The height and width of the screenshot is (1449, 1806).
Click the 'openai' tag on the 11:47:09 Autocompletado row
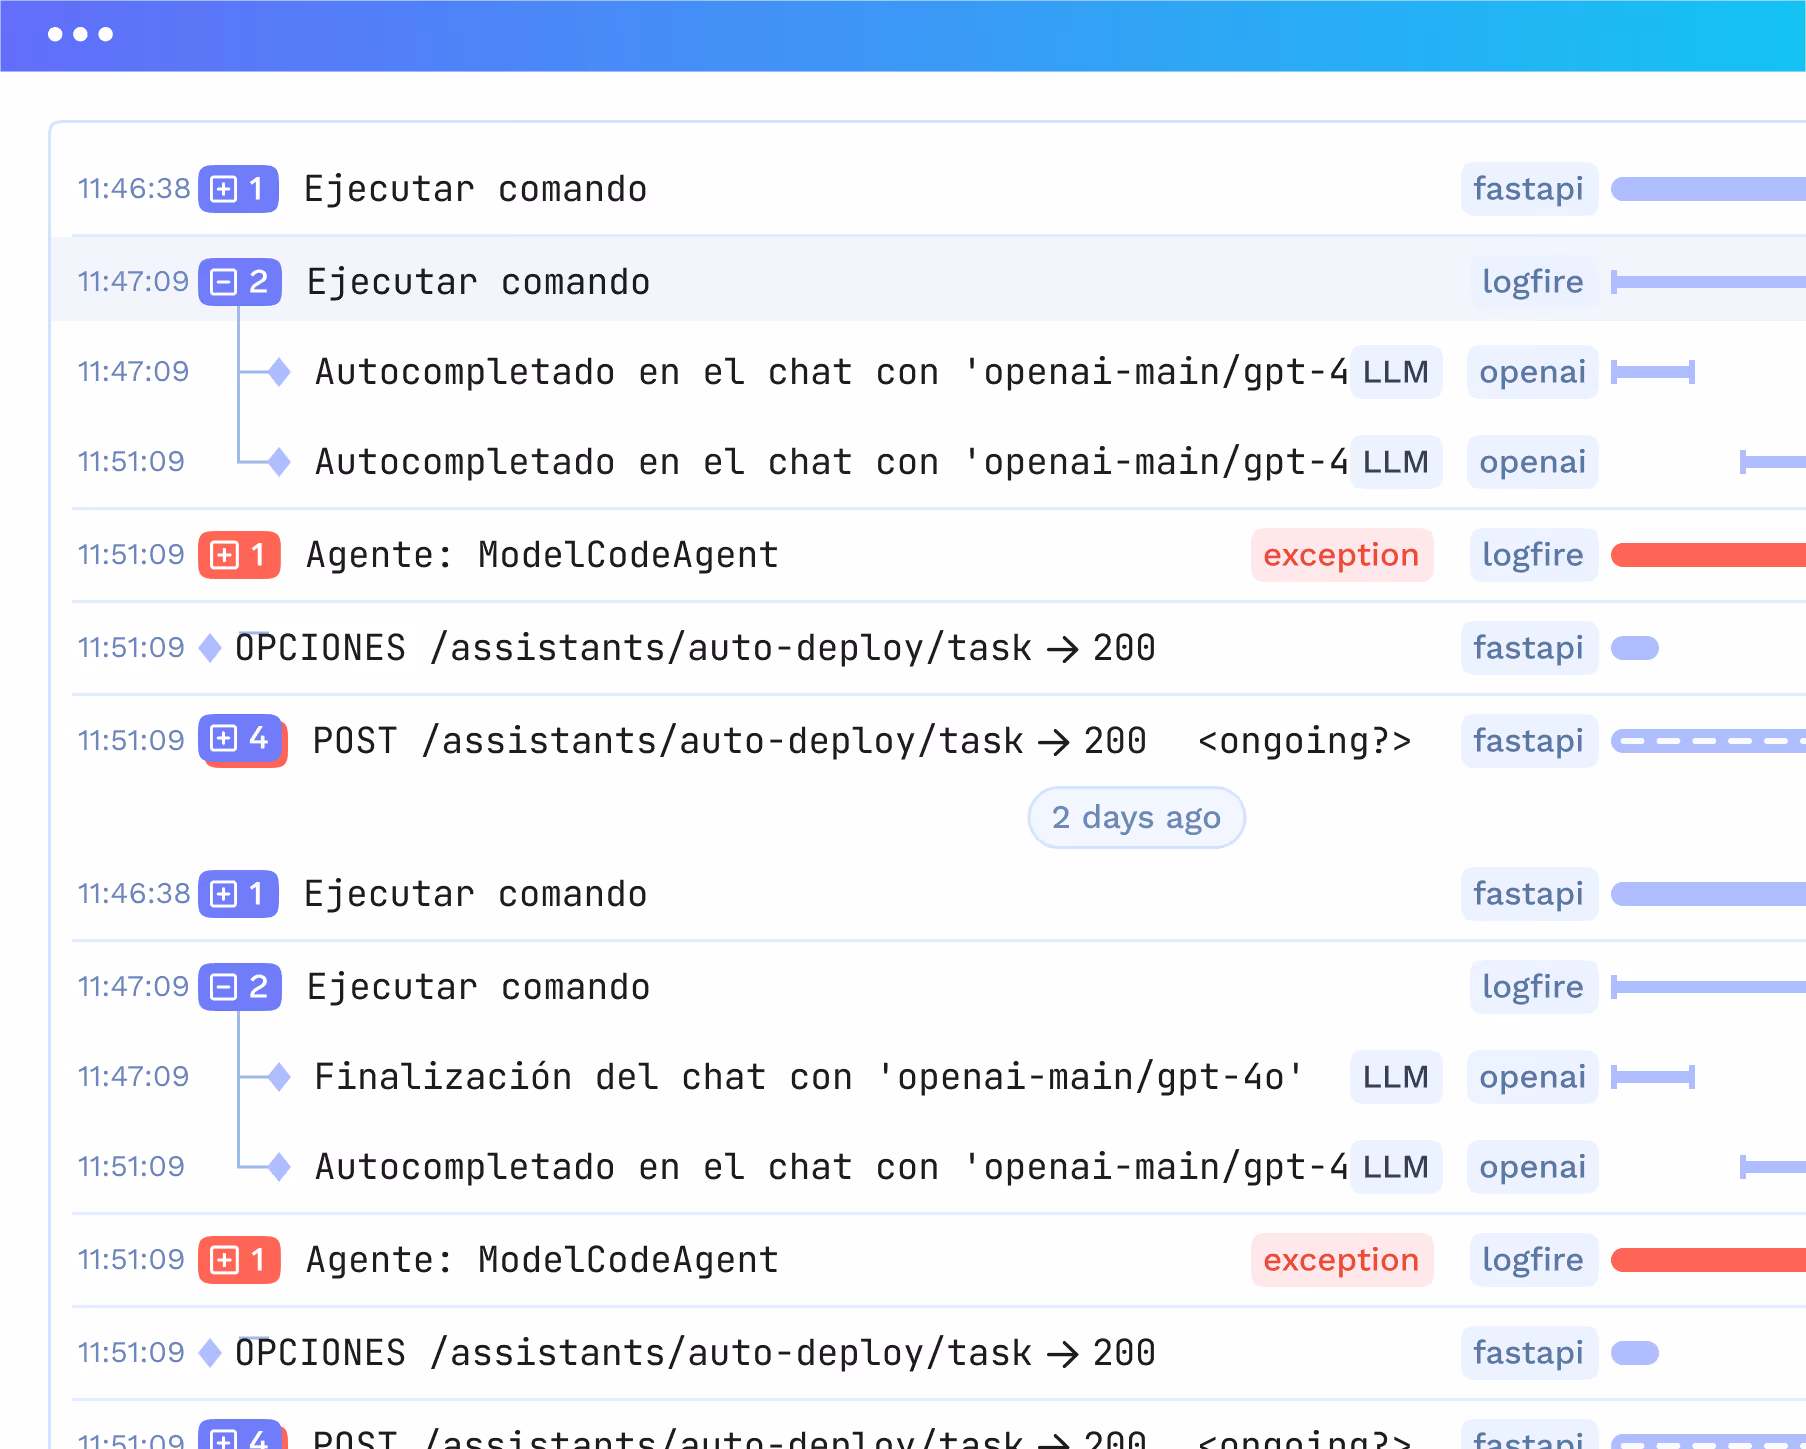tap(1532, 372)
